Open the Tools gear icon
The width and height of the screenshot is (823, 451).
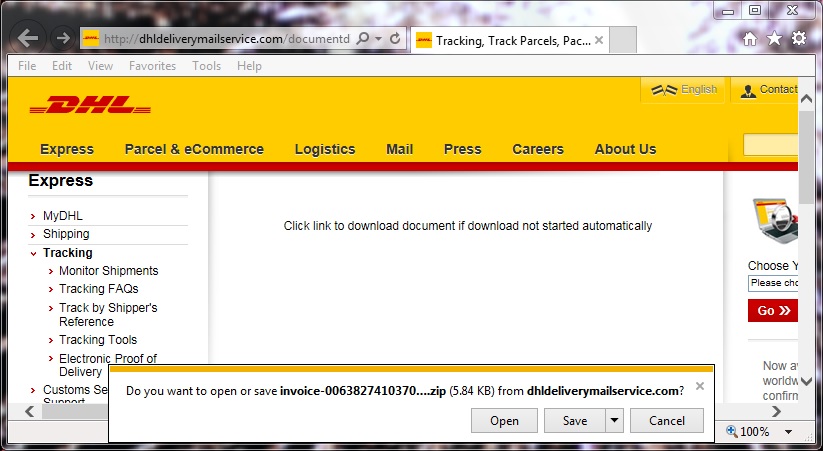pyautogui.click(x=799, y=38)
